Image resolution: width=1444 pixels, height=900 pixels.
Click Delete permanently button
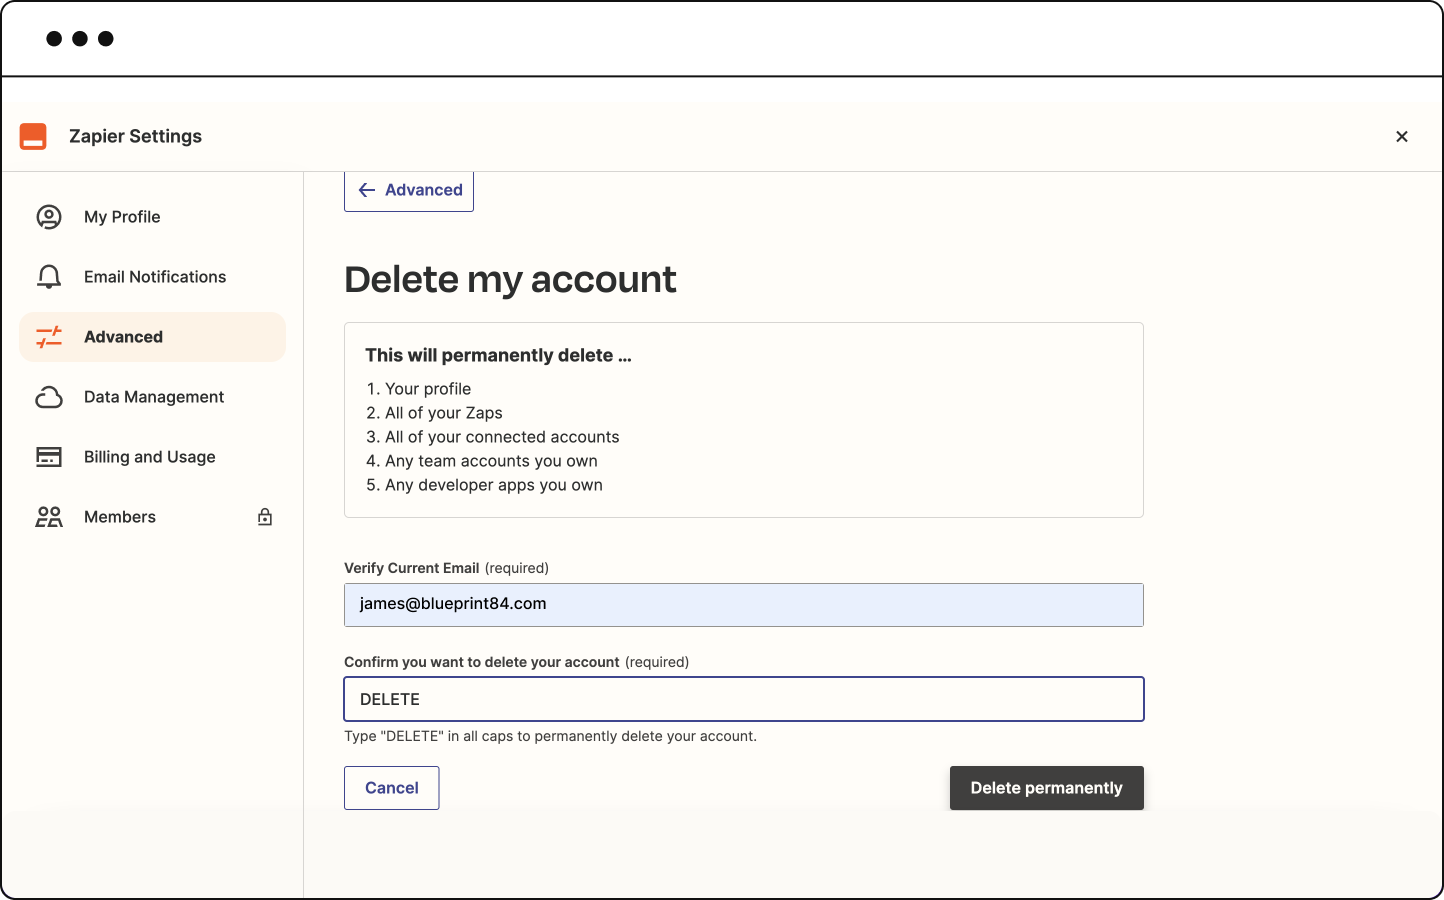coord(1047,788)
